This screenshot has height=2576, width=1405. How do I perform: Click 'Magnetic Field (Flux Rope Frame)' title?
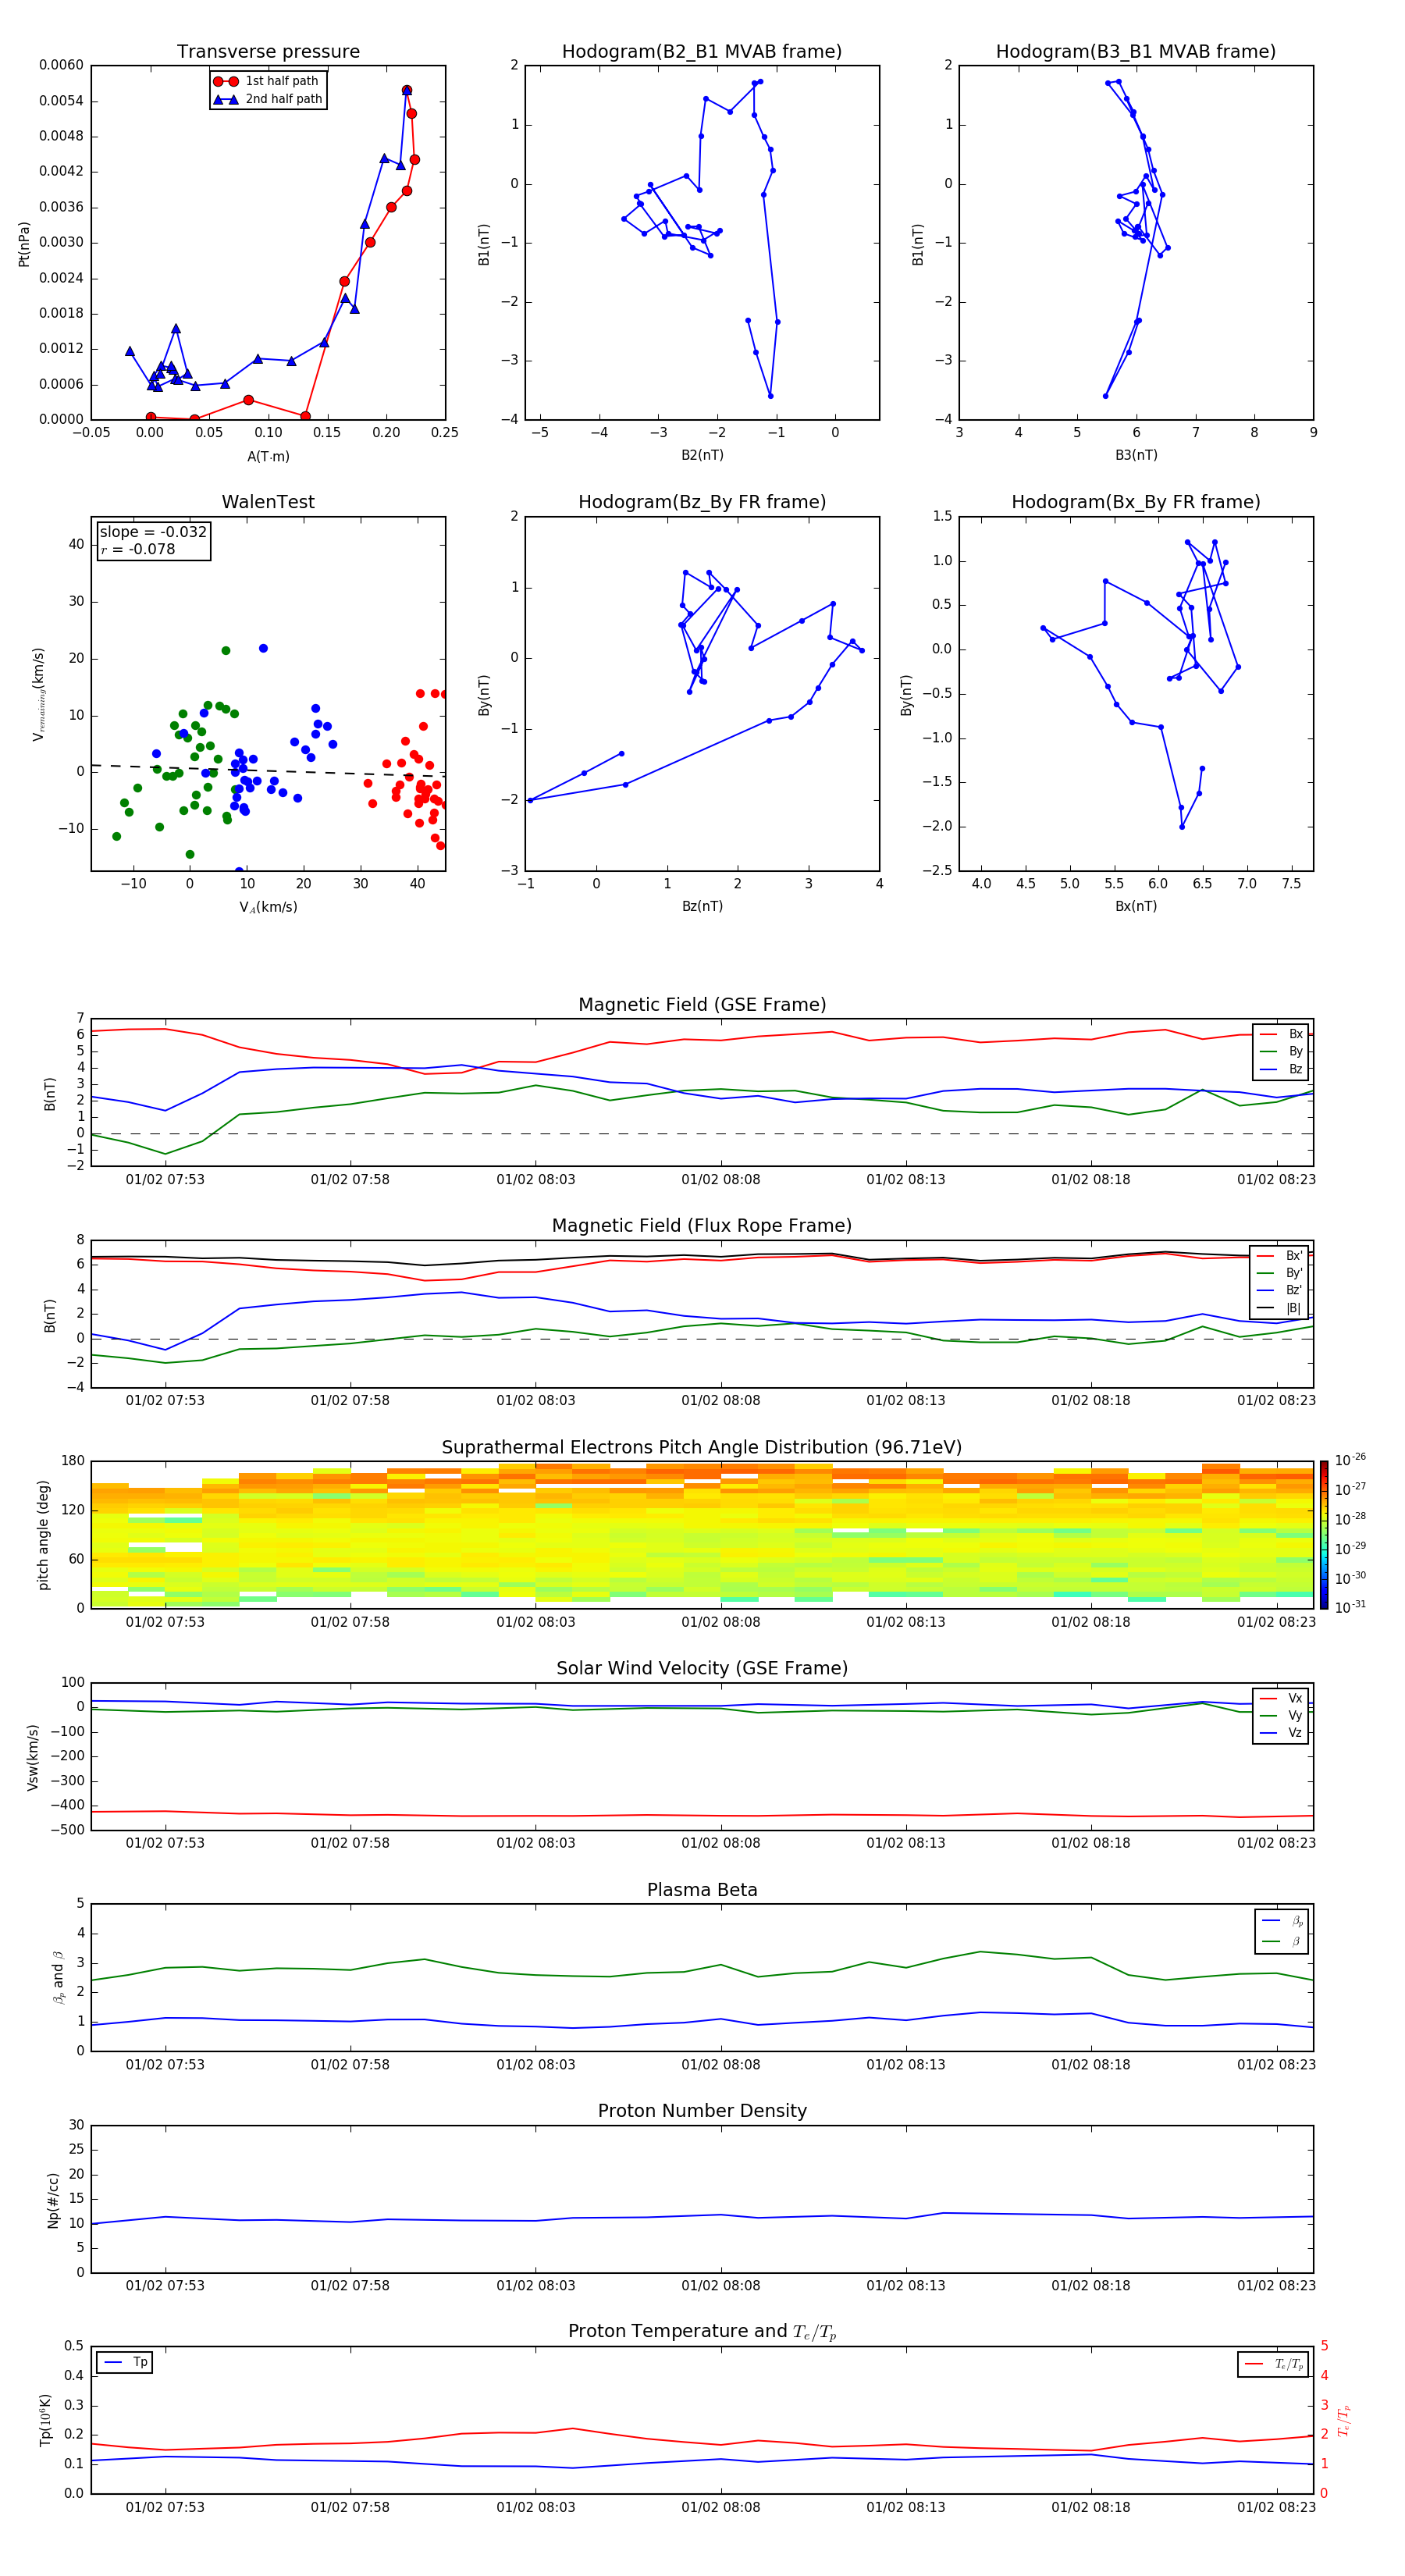[x=702, y=1226]
